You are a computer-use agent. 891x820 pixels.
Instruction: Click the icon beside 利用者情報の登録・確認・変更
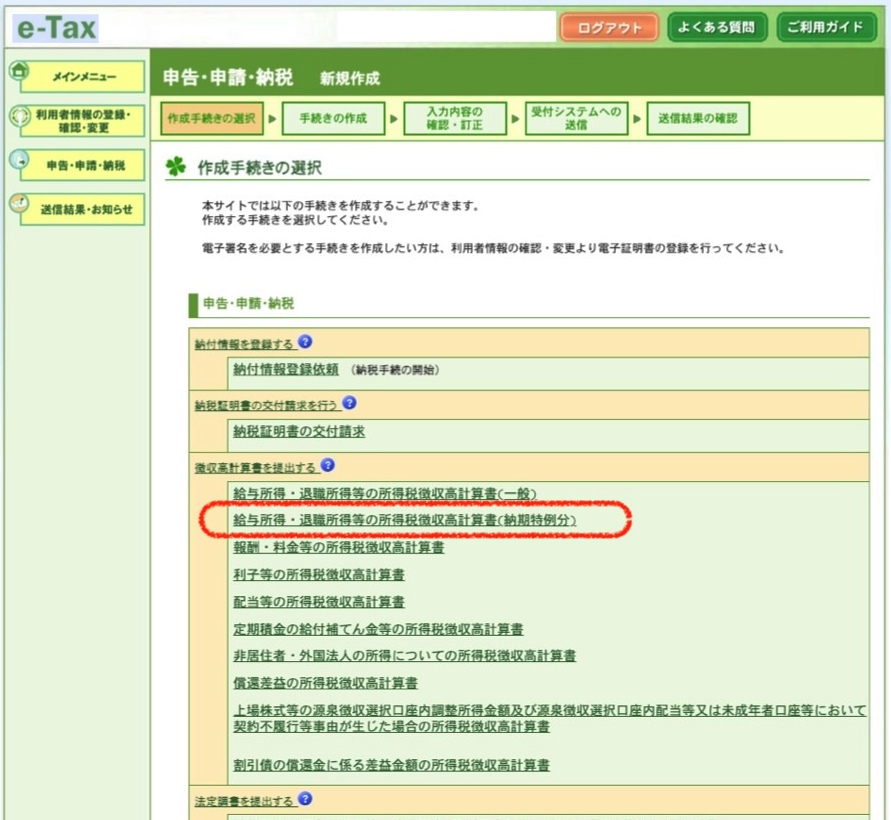[19, 116]
